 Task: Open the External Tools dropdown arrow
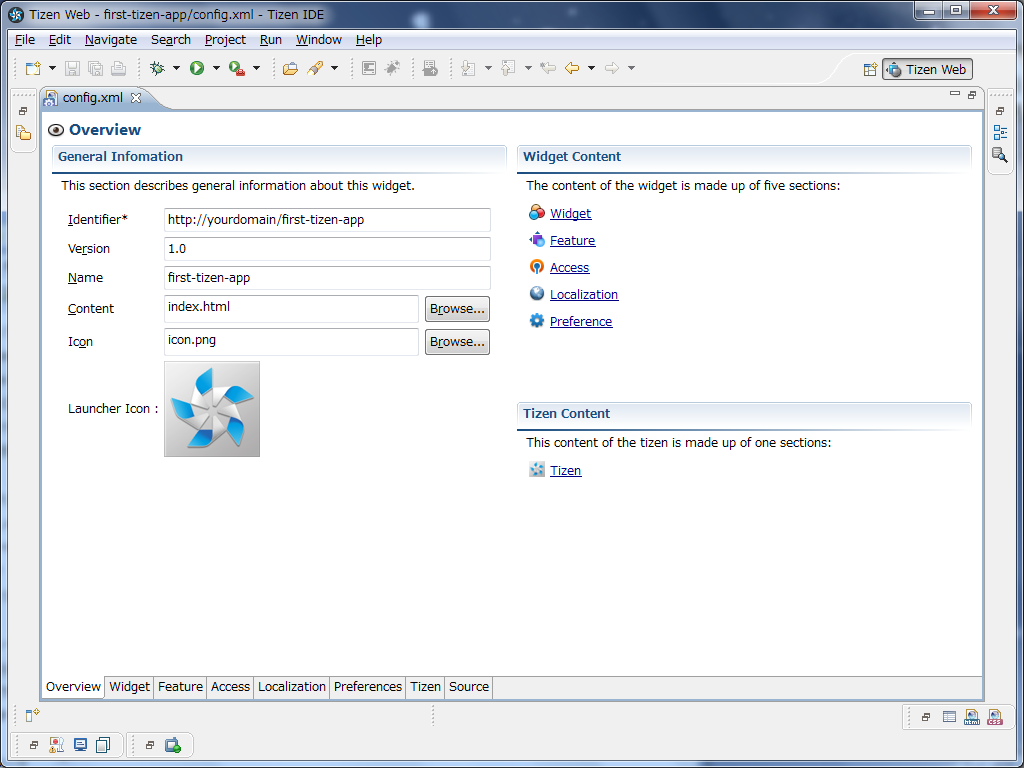[x=256, y=68]
